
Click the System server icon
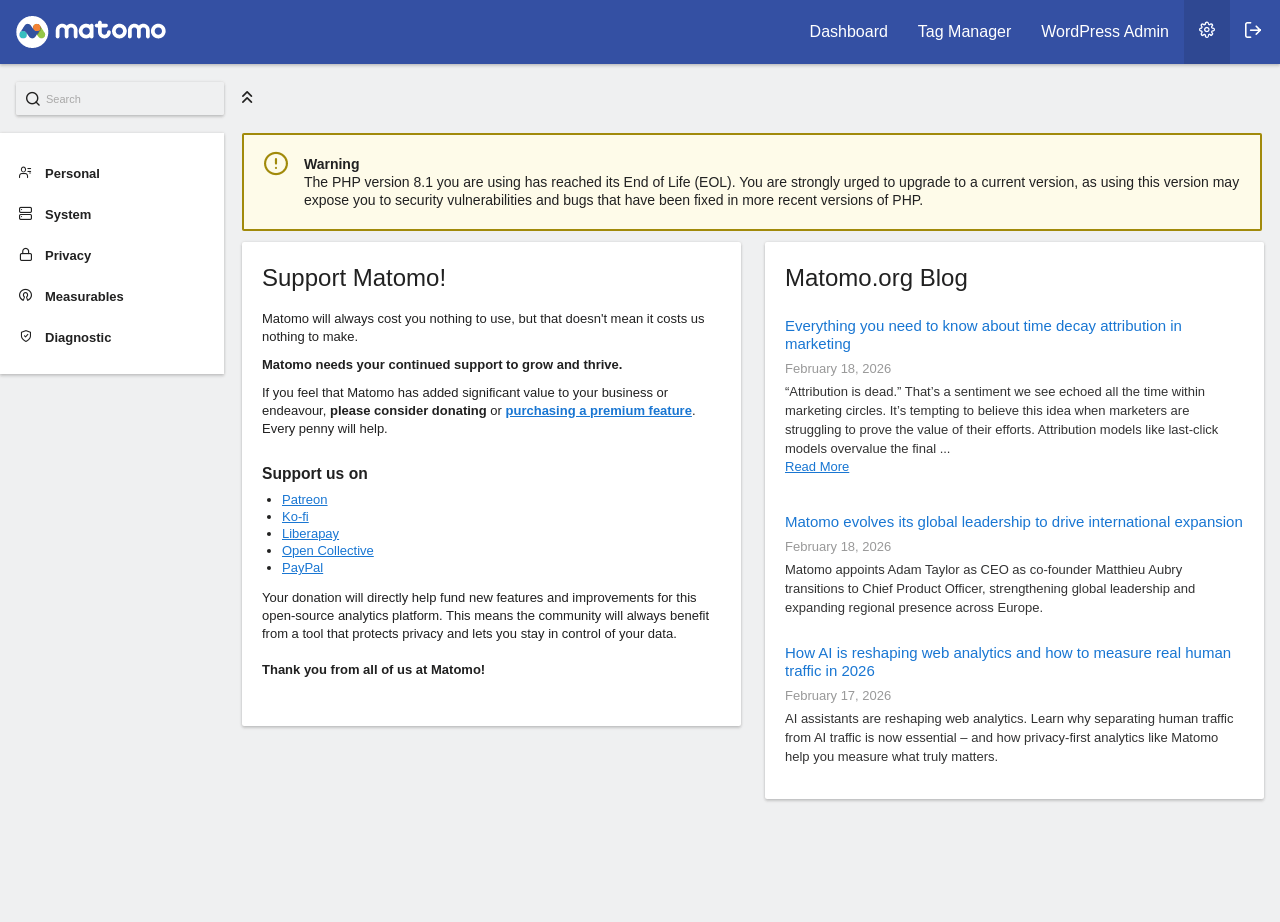pyautogui.click(x=26, y=214)
